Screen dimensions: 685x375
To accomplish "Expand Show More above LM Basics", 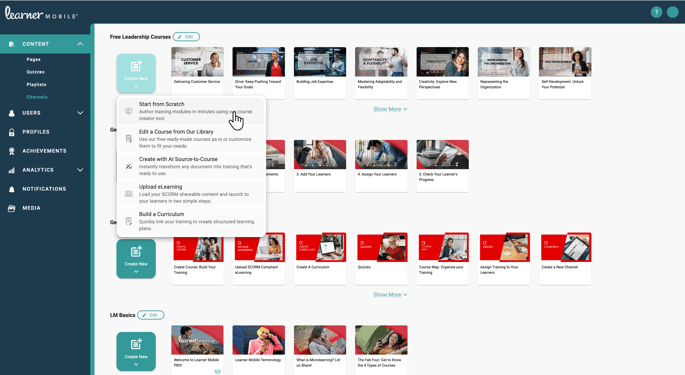I will 390,295.
